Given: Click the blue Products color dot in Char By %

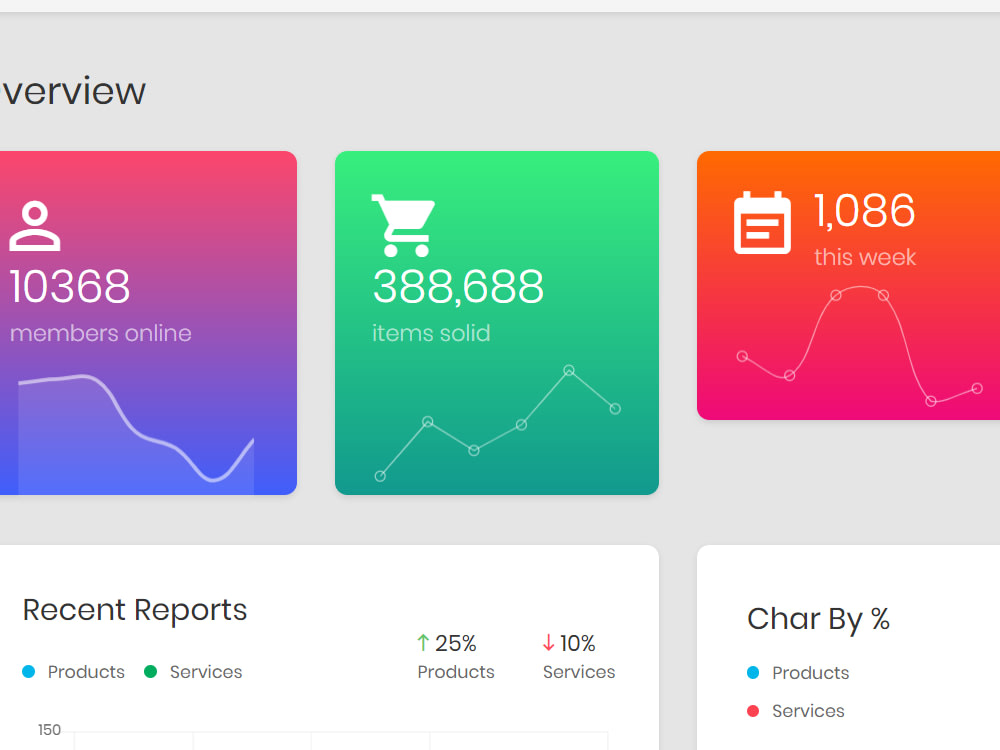Looking at the screenshot, I should (753, 673).
